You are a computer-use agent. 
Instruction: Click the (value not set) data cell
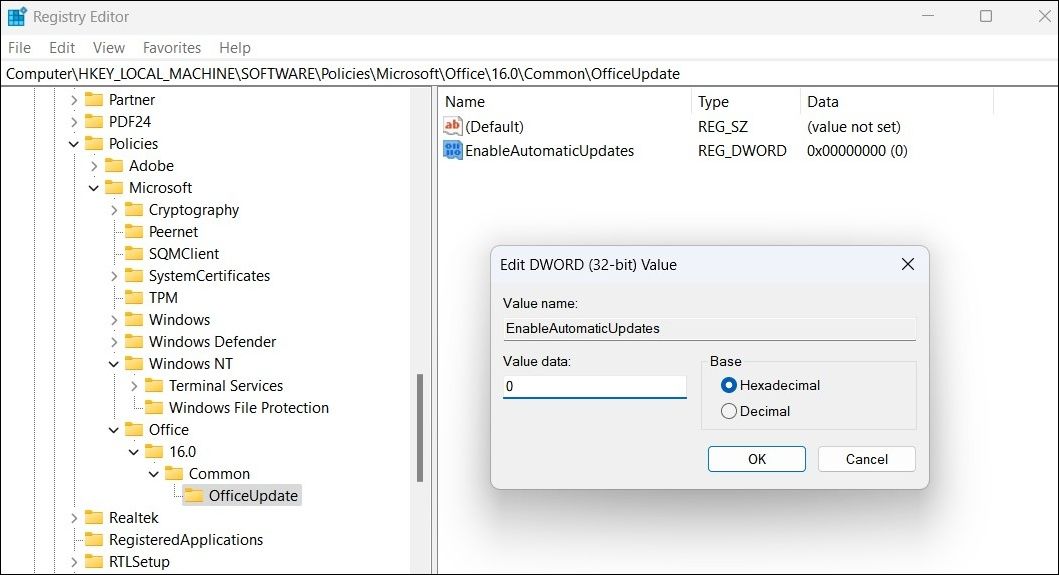[x=854, y=127]
